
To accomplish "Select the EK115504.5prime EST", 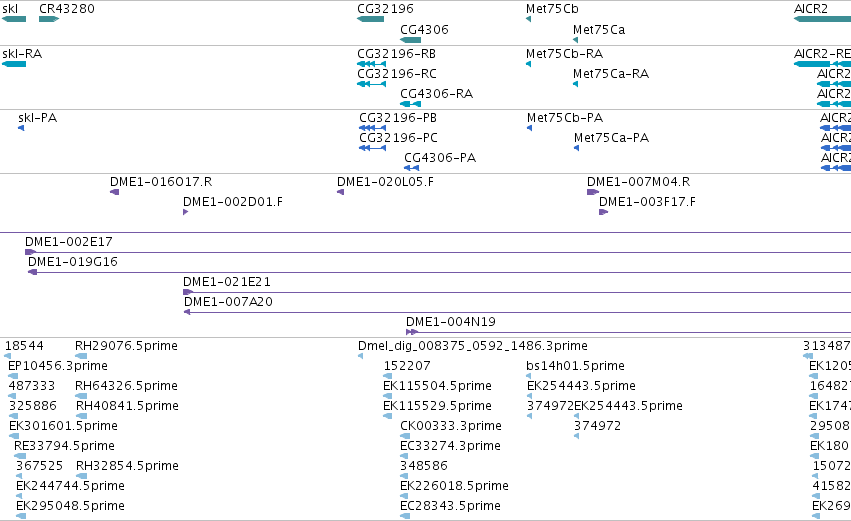I will 388,396.
